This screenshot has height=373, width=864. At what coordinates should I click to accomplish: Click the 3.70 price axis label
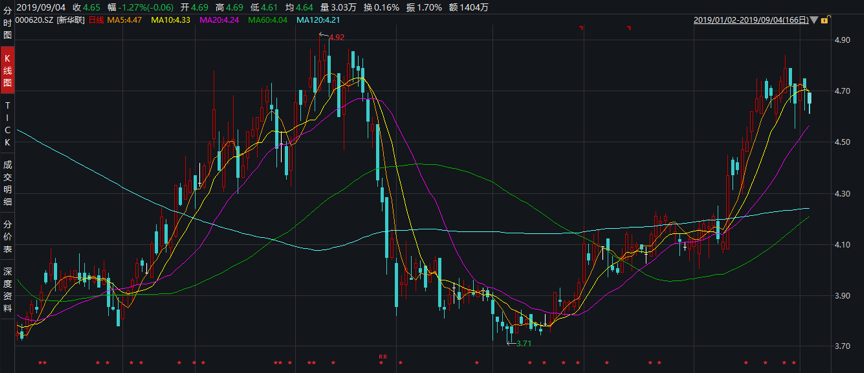coord(843,347)
